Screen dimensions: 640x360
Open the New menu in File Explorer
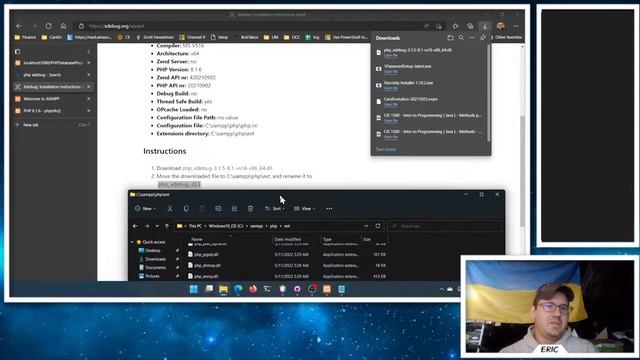(145, 209)
